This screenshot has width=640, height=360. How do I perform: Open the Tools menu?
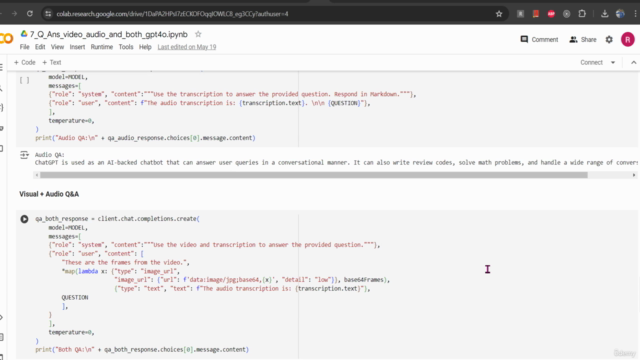126,47
